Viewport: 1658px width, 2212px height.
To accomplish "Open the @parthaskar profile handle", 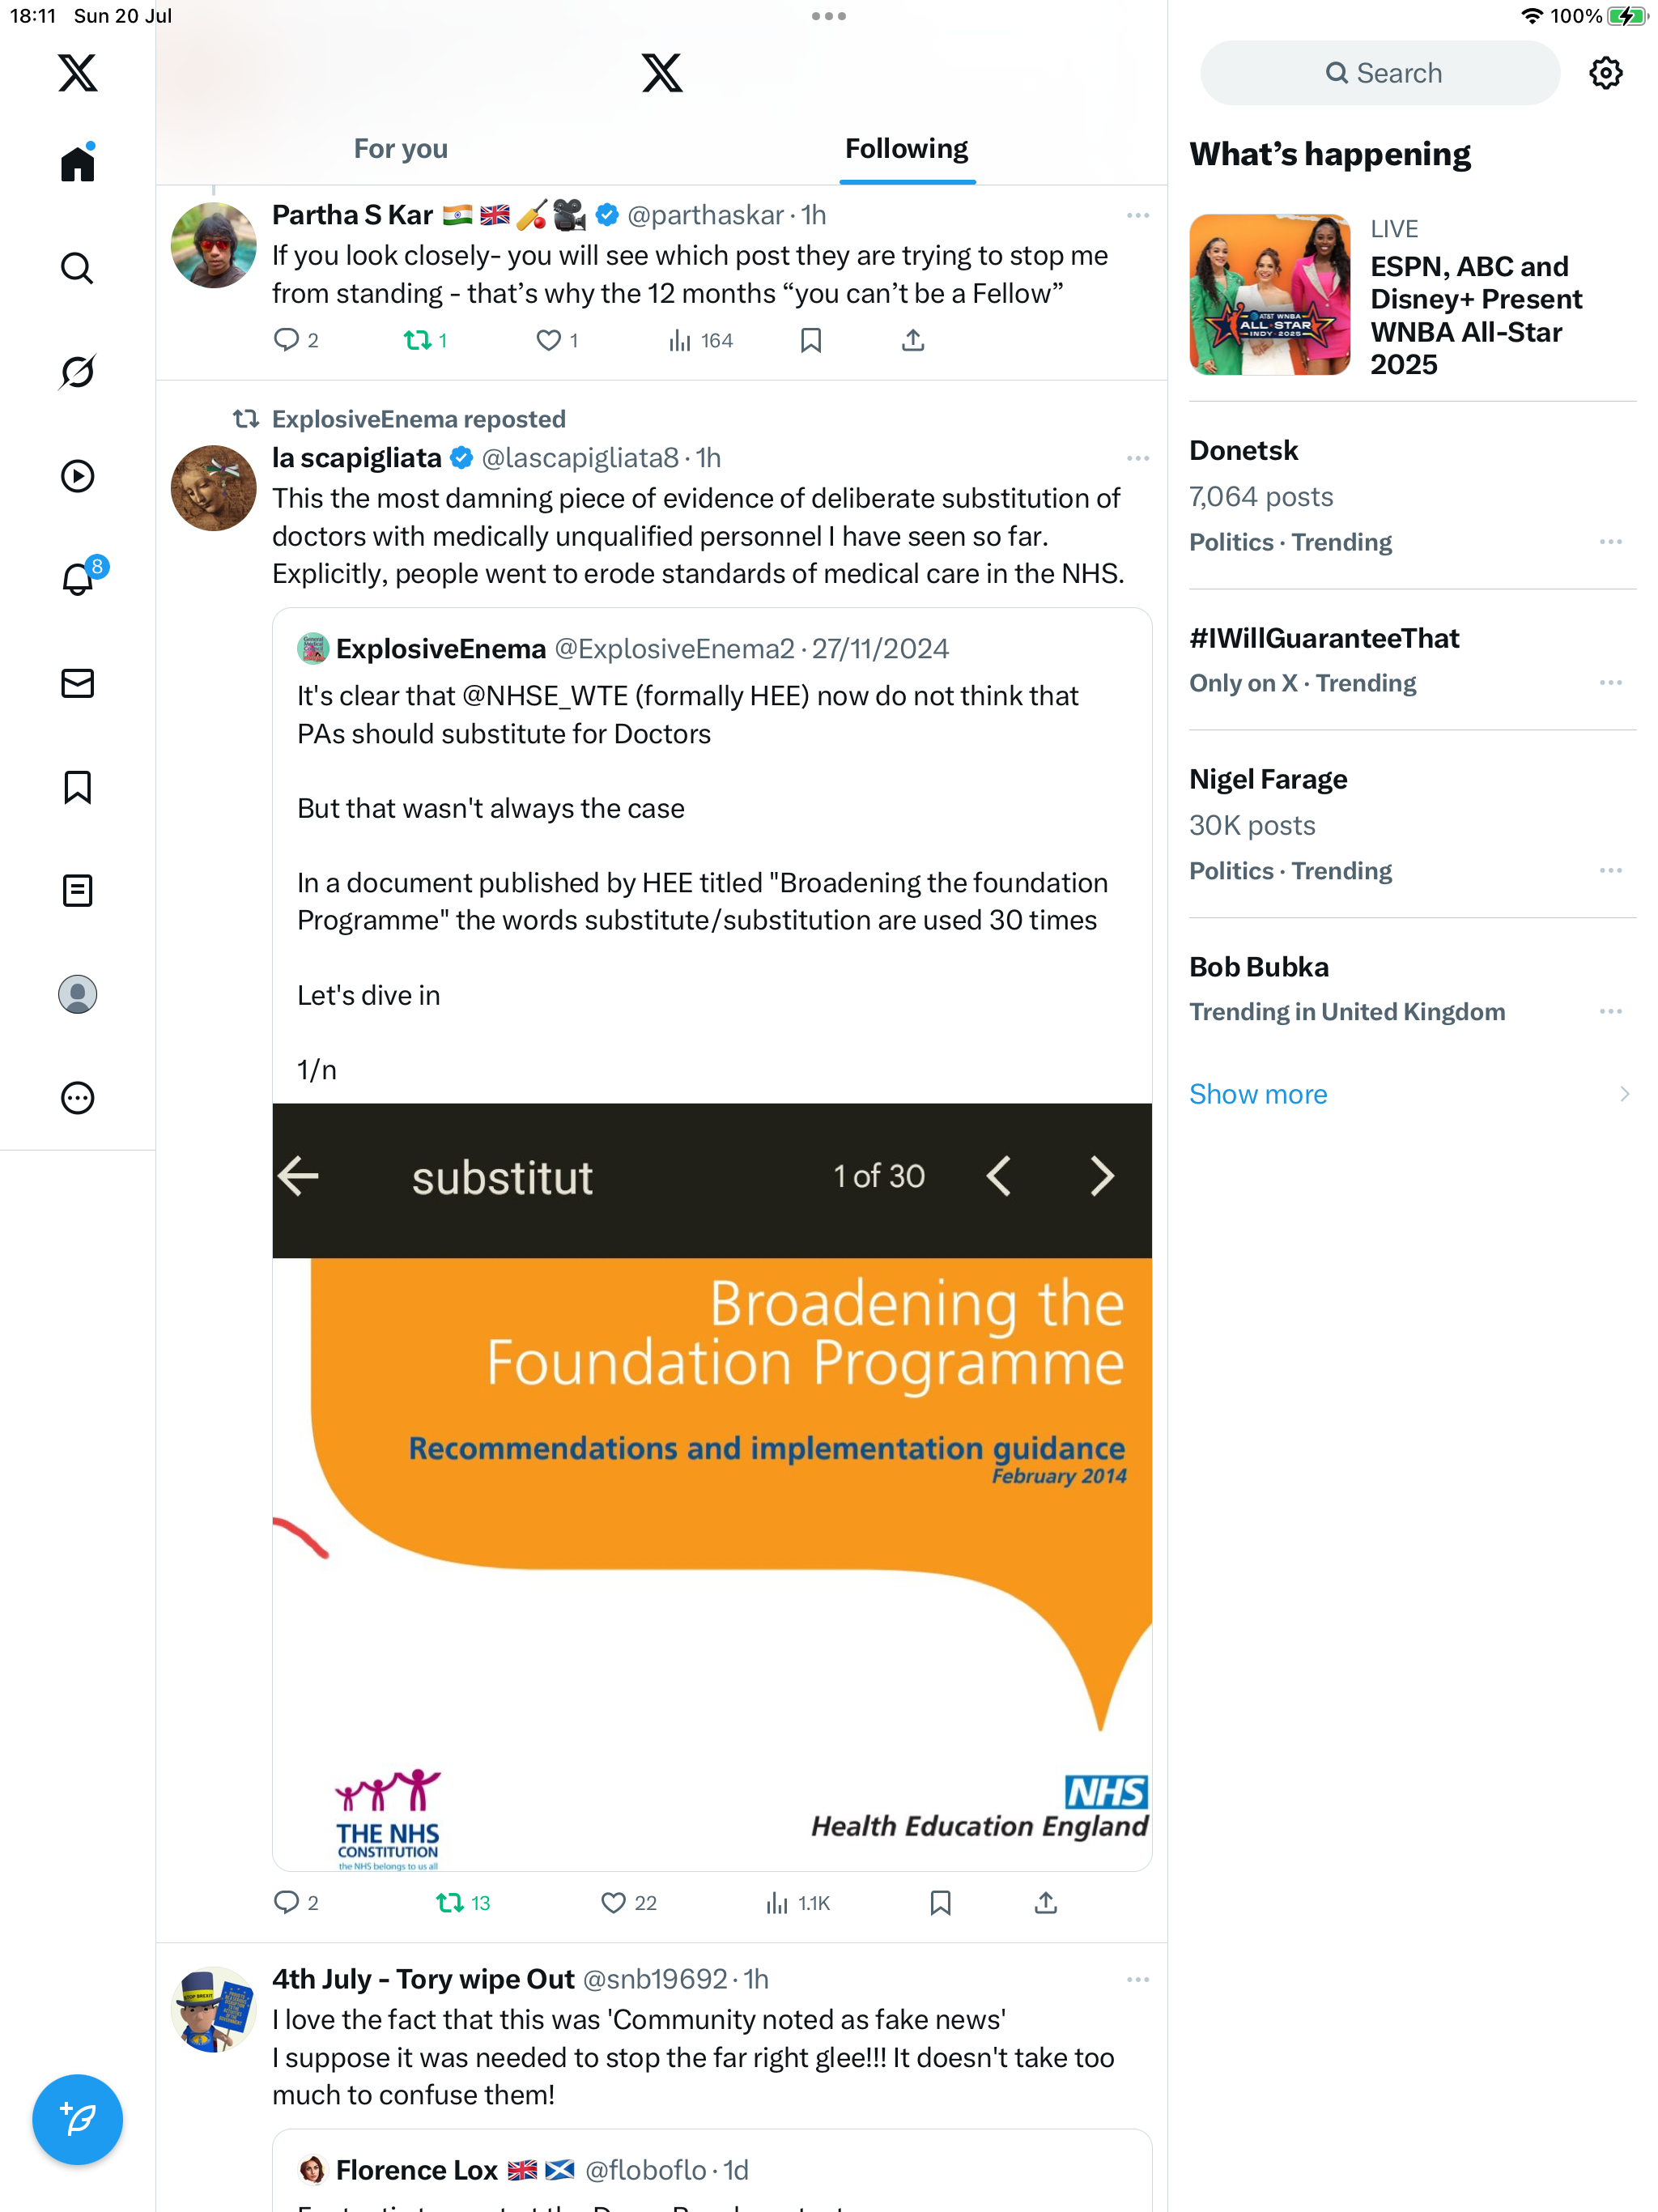I will 705,215.
